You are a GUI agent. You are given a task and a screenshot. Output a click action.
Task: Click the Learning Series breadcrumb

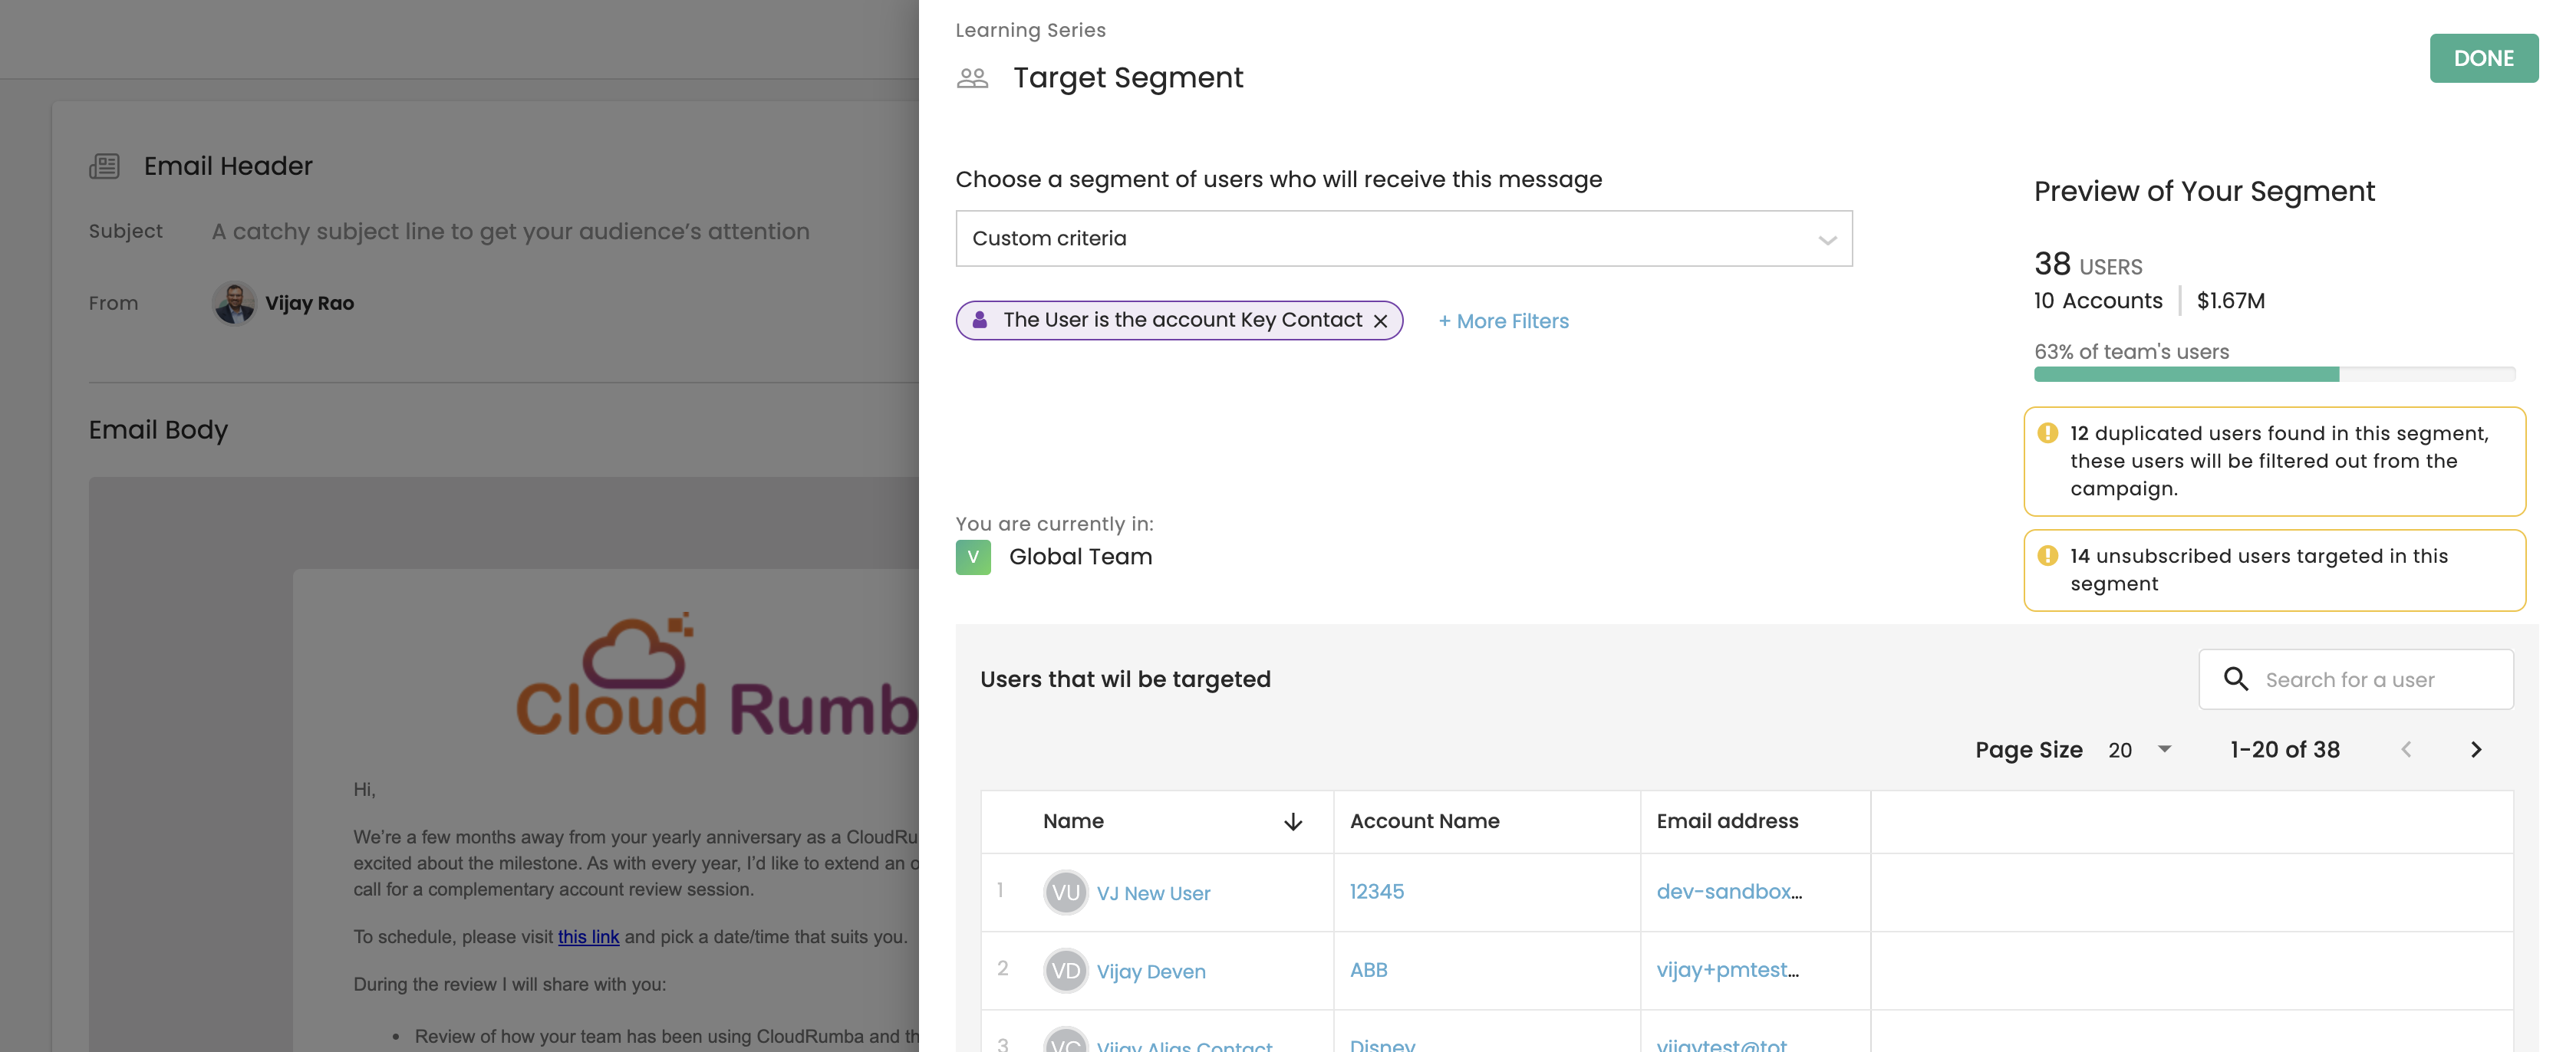pos(1030,30)
